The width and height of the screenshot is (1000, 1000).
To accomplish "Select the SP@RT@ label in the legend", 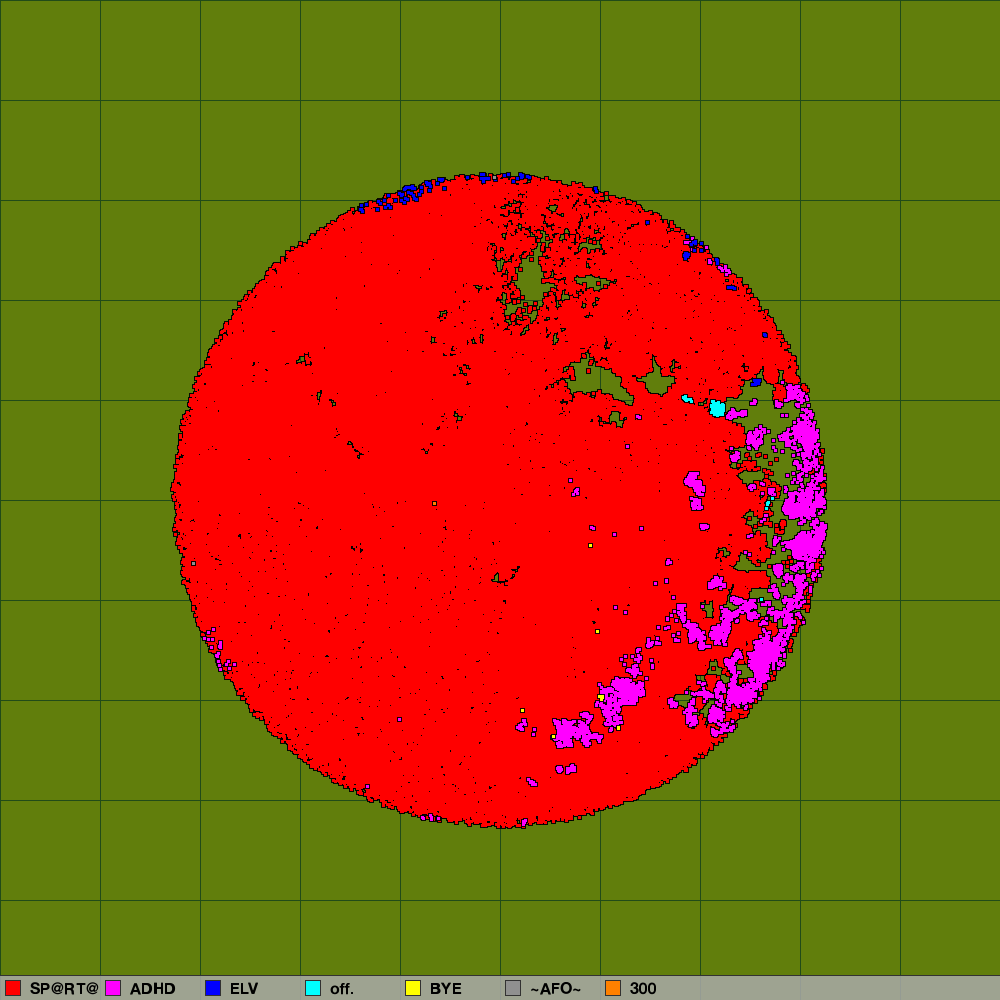I will pos(64,989).
